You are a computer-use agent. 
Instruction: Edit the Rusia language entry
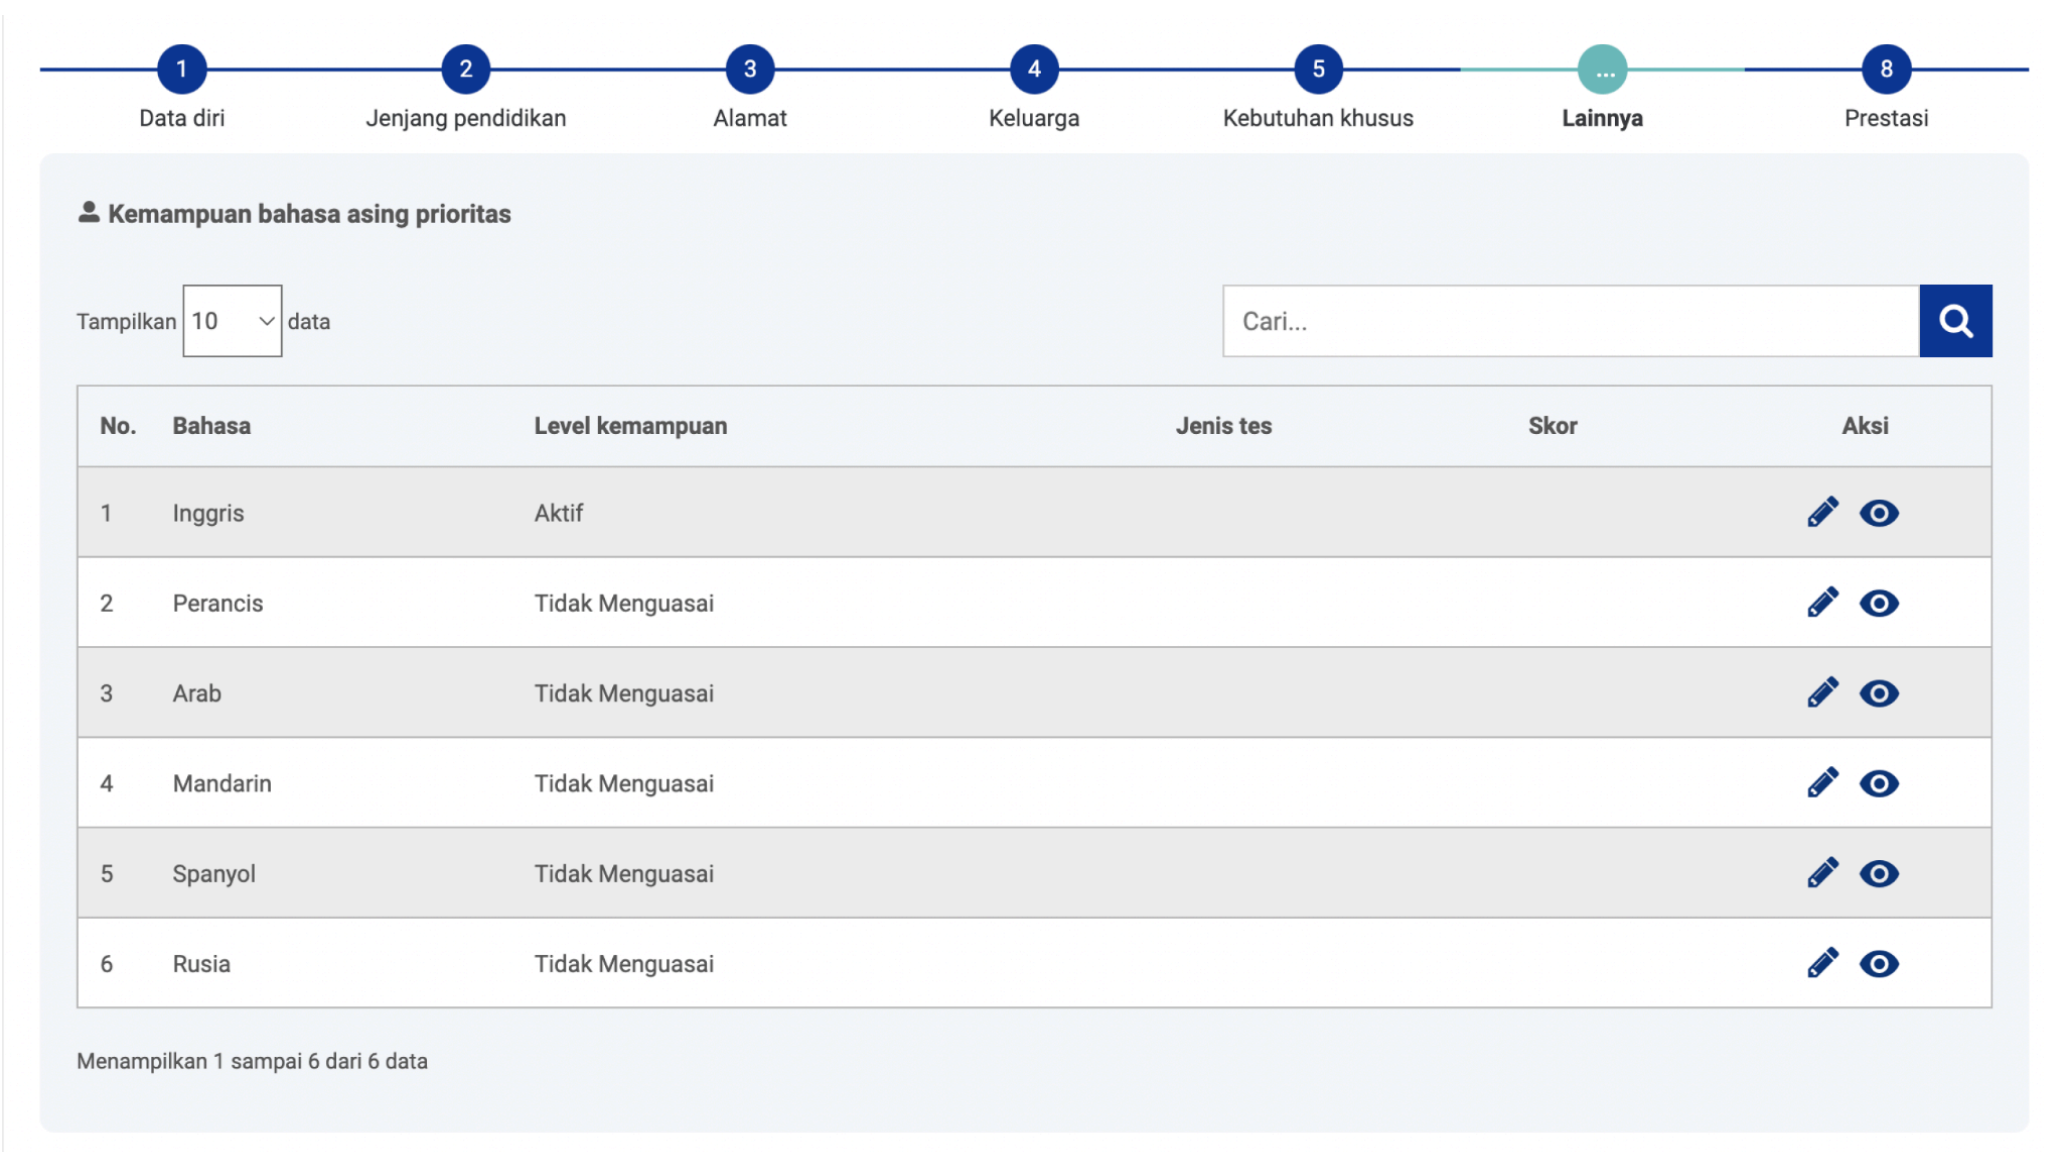point(1822,963)
